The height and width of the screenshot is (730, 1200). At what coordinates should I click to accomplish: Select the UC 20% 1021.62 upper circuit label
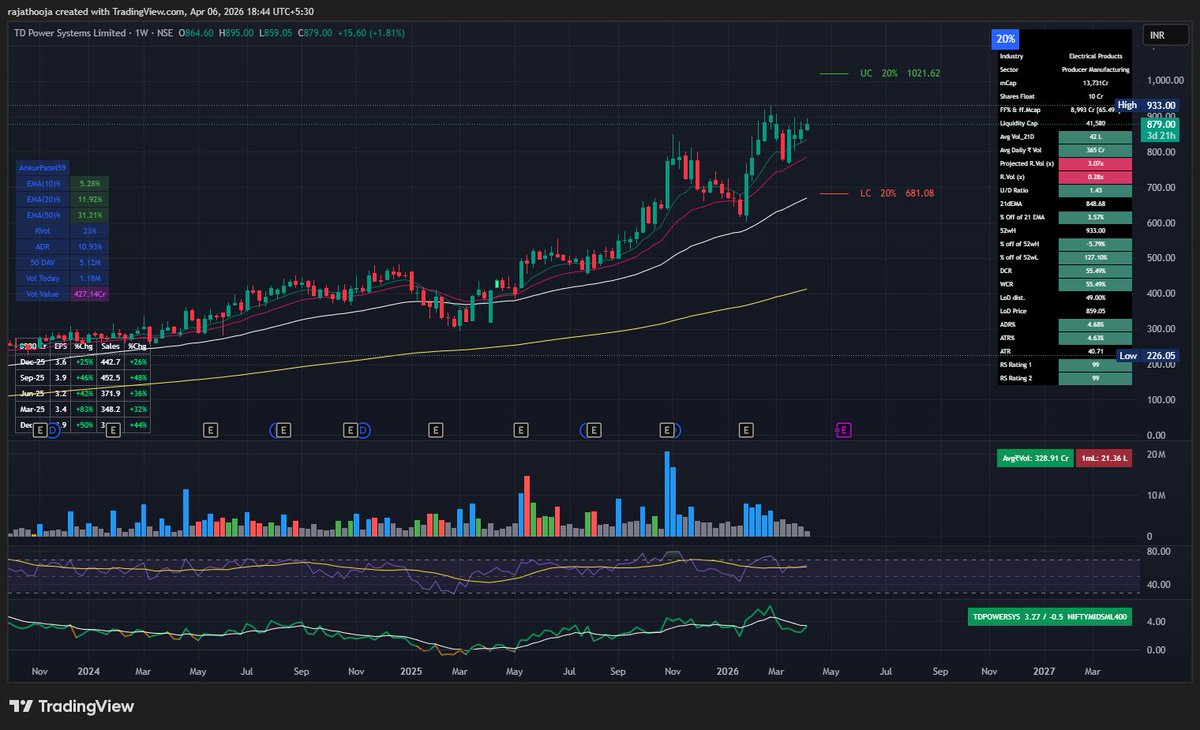(898, 74)
